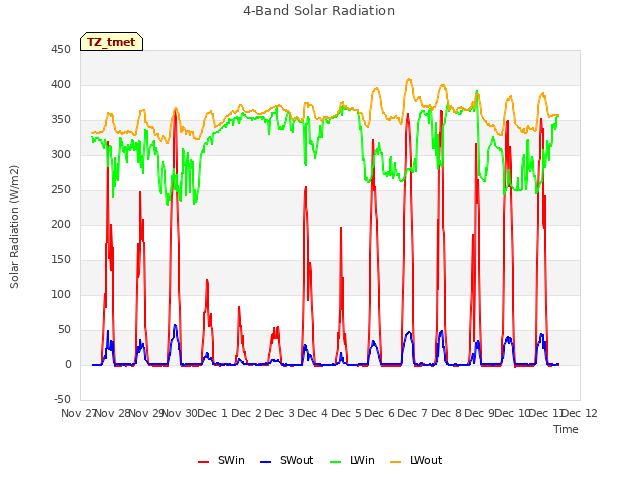Image resolution: width=640 pixels, height=480 pixels.
Task: Click the Dec 6 x-axis date label
Action: [x=380, y=413]
